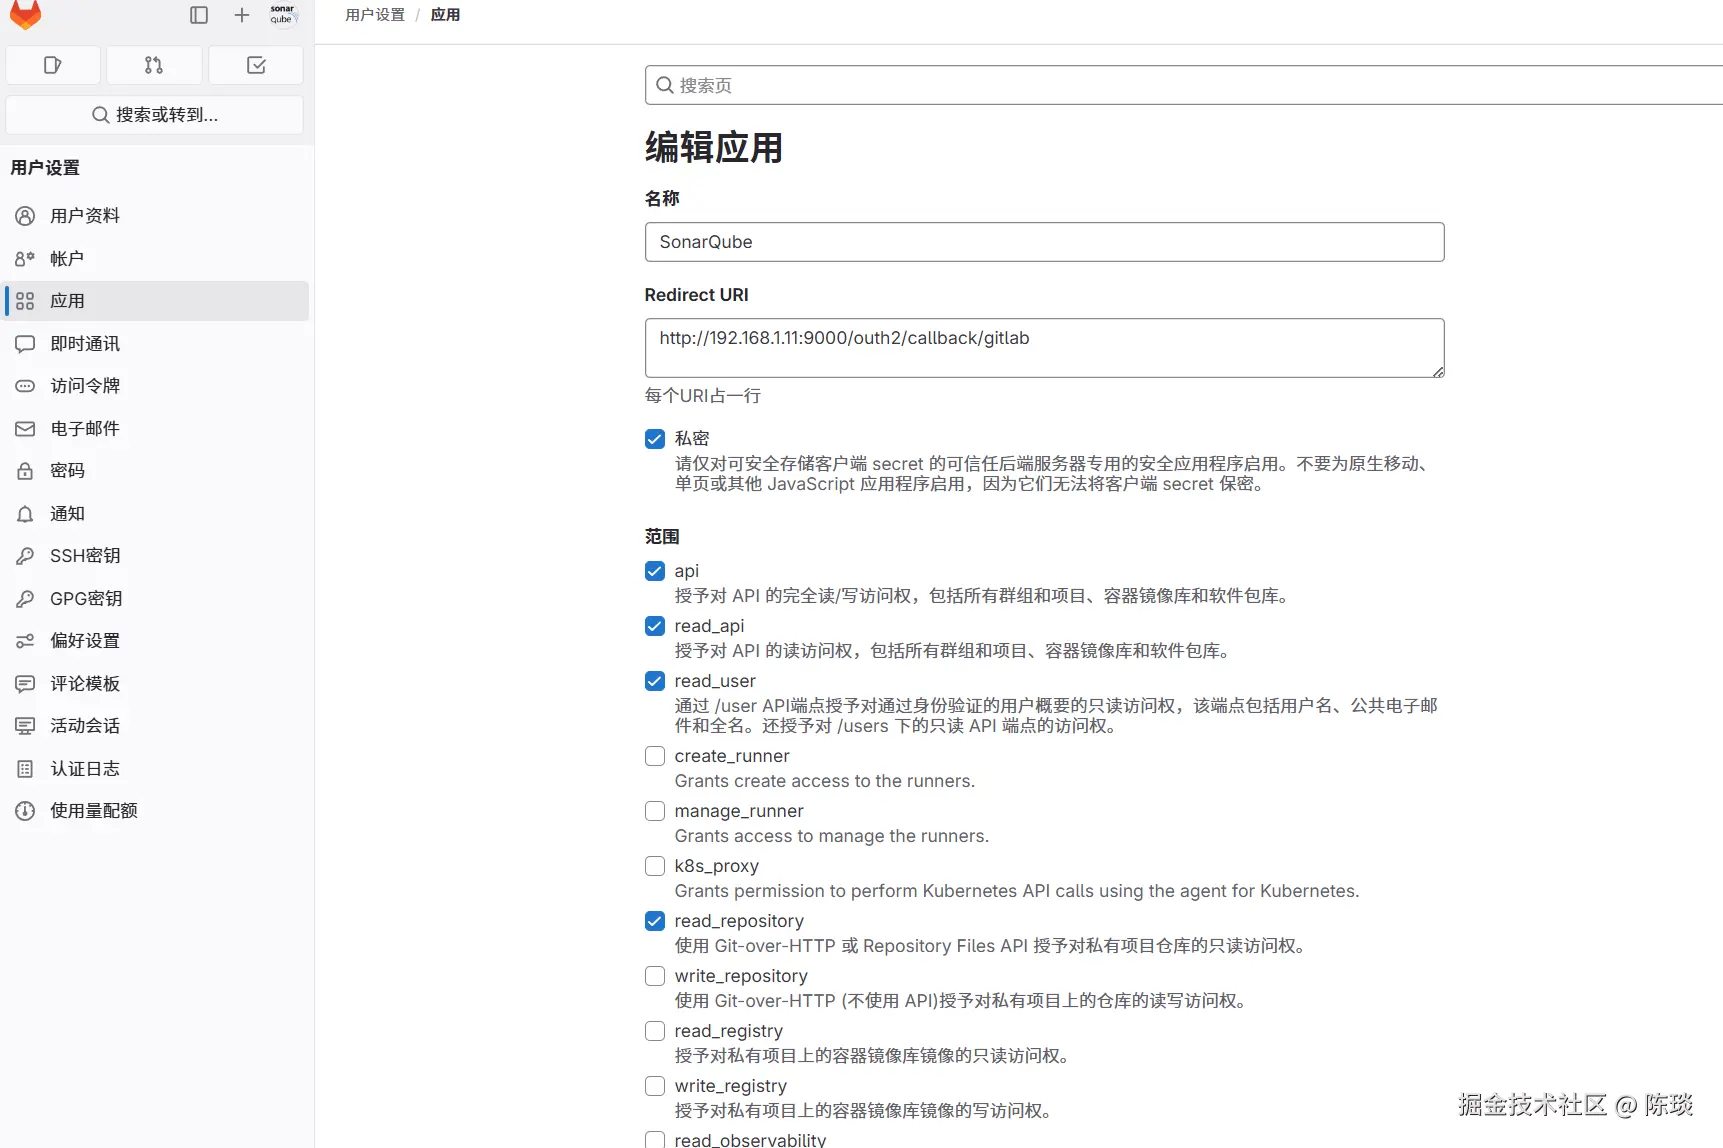This screenshot has width=1723, height=1148.
Task: Enable the k8s_proxy scope checkbox
Action: point(655,866)
